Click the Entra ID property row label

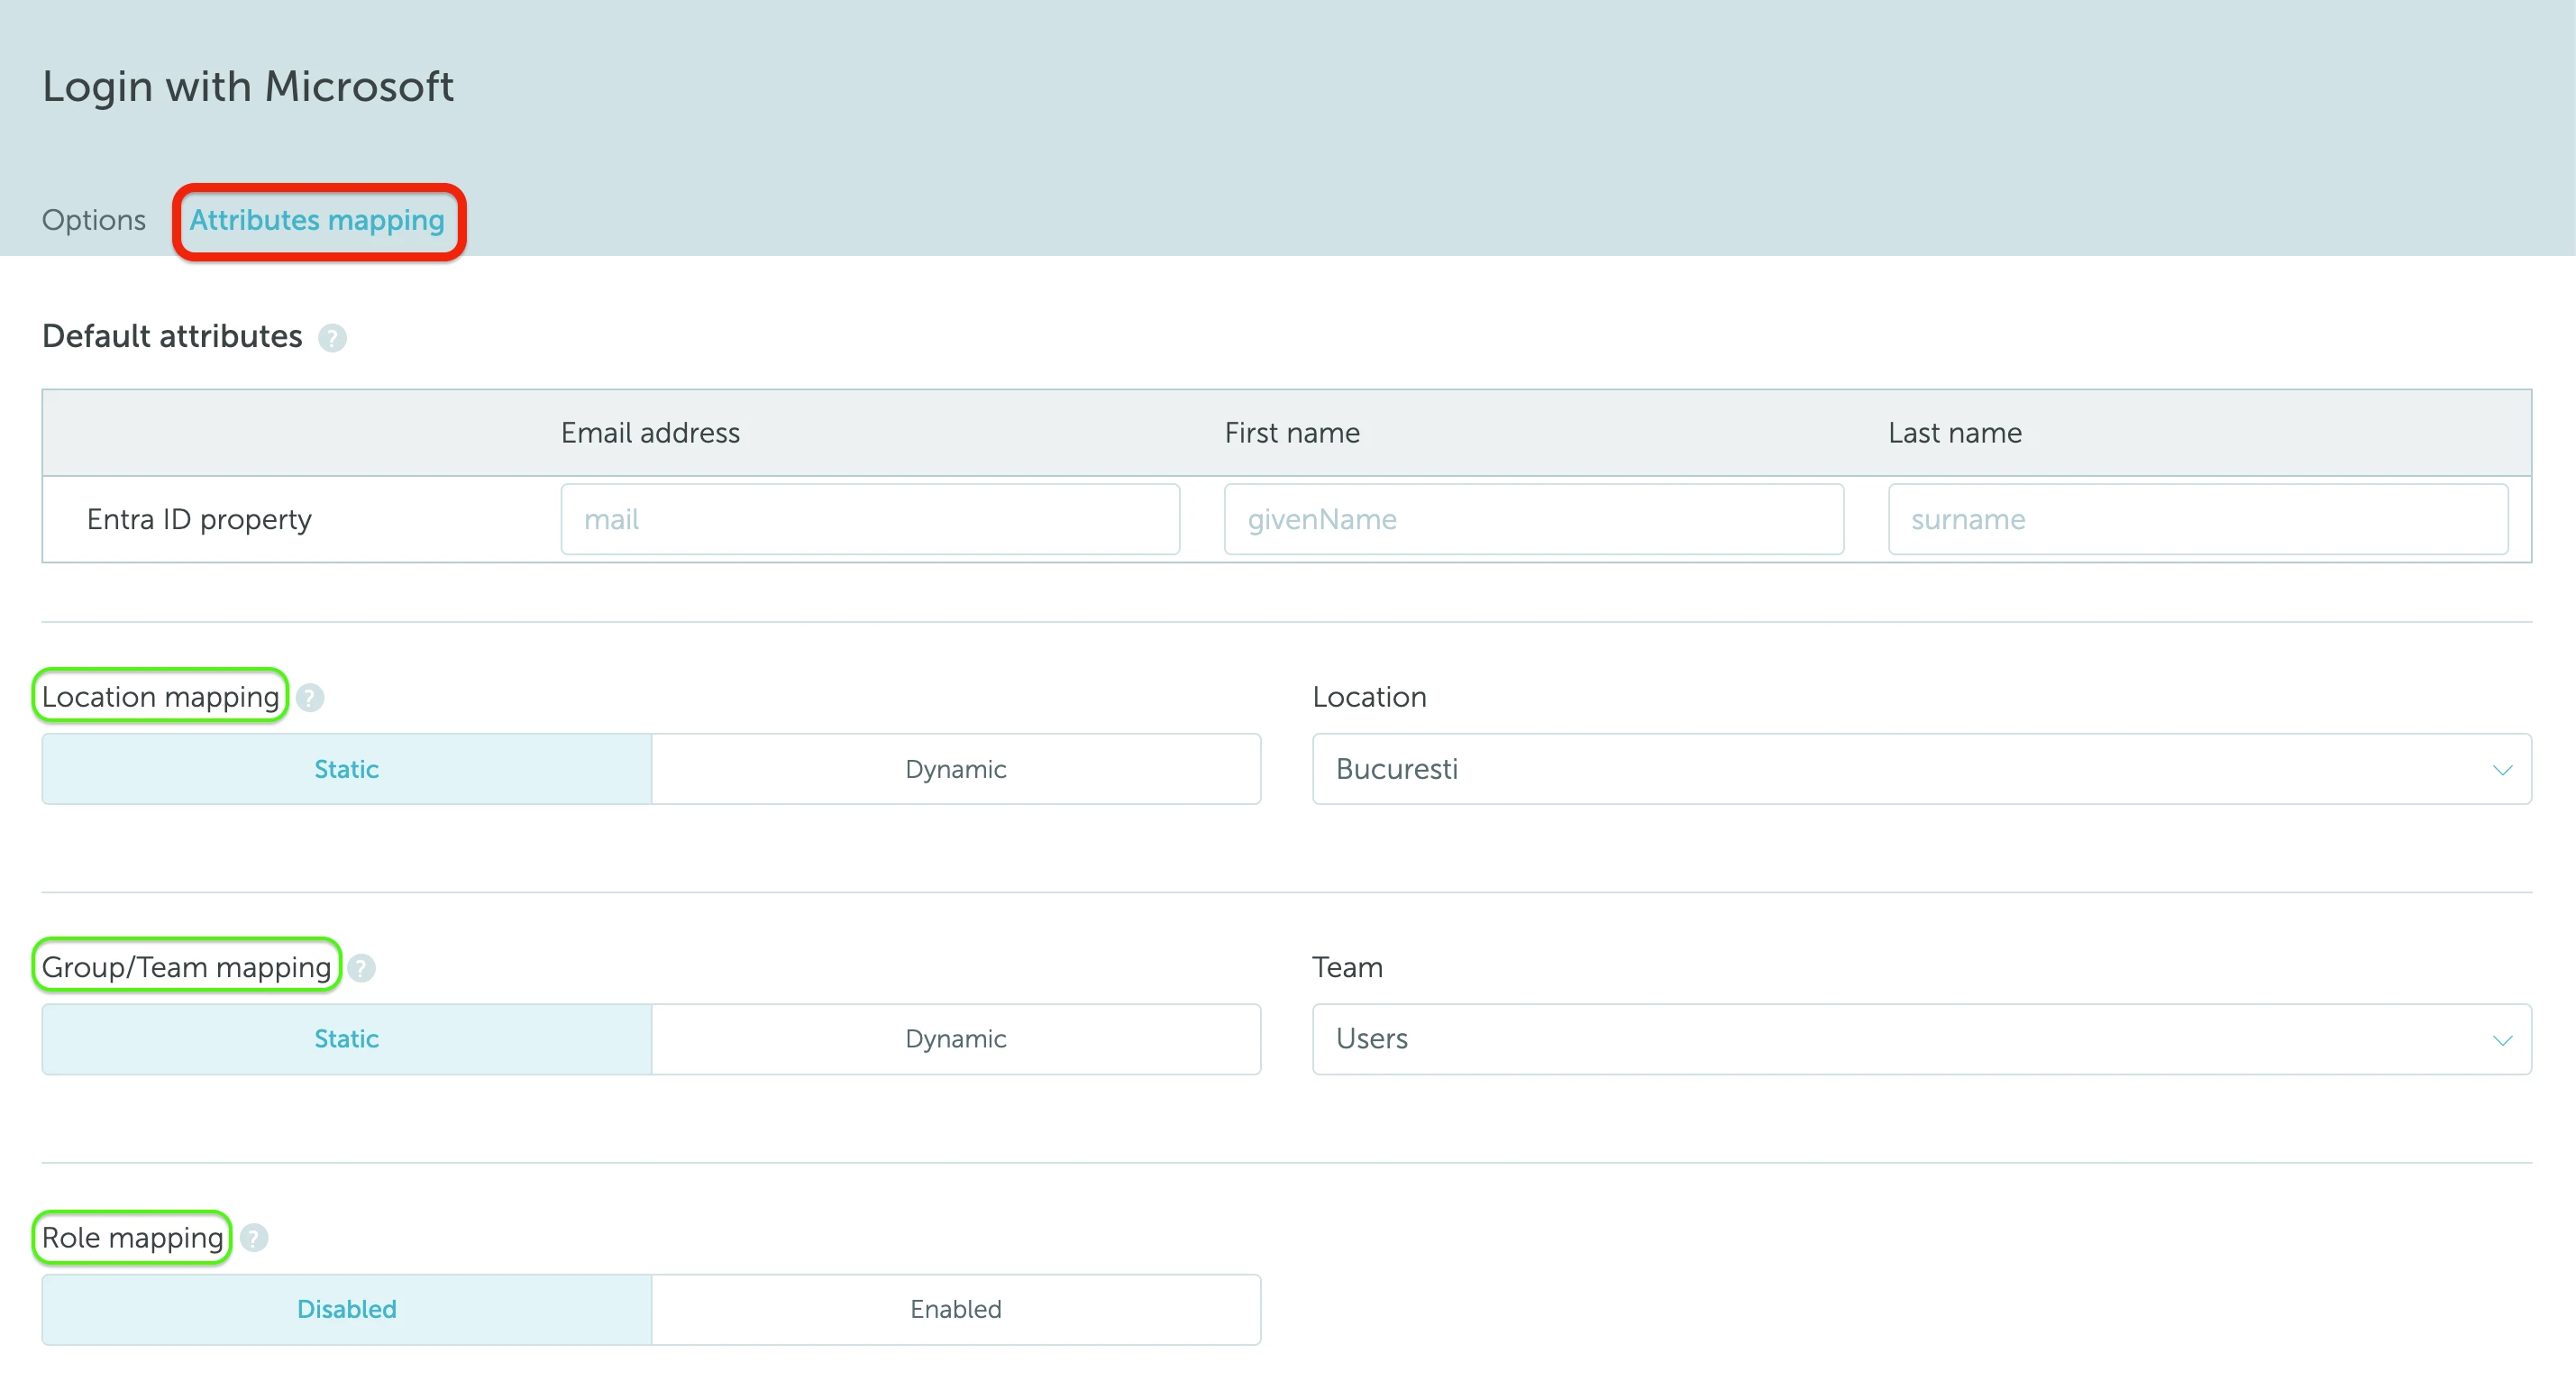pos(199,520)
